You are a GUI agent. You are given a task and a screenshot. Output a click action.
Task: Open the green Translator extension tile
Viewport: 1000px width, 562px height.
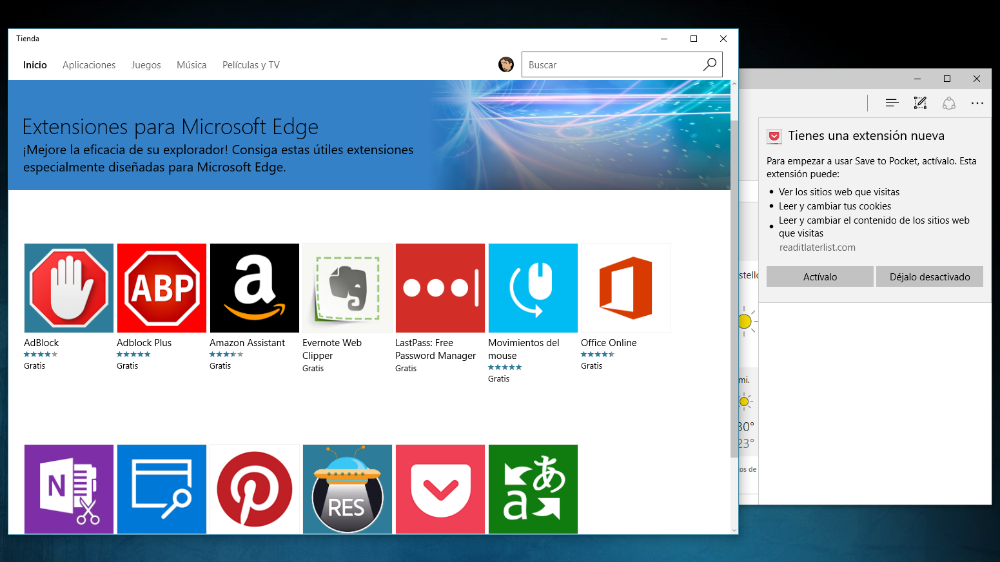point(533,489)
